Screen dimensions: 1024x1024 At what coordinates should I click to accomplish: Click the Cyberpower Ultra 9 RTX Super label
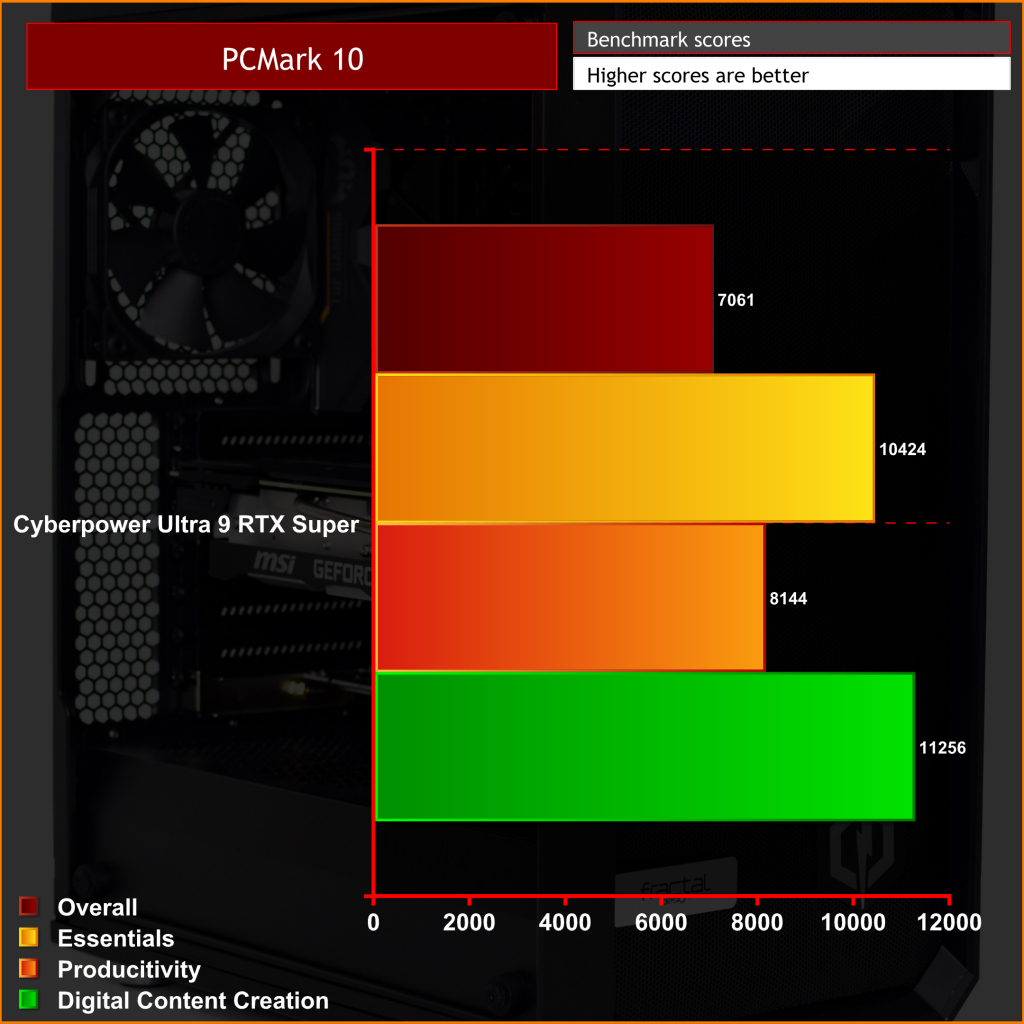click(x=186, y=524)
